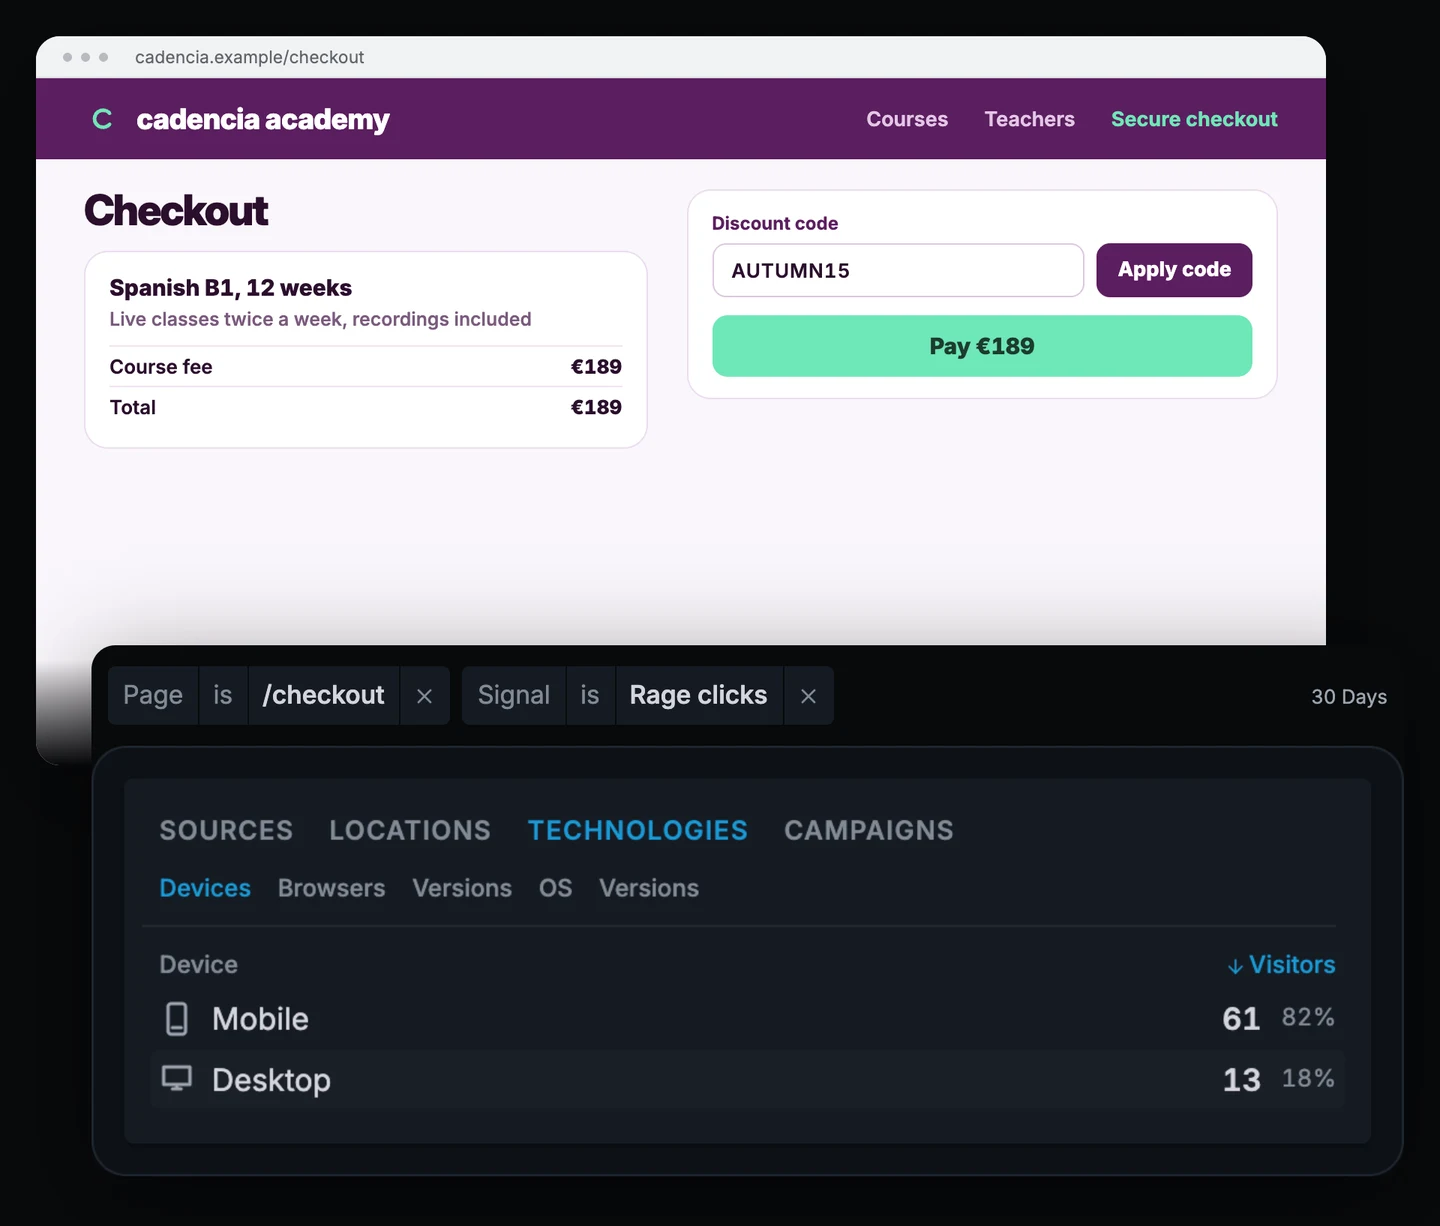Switch to the SOURCES tab

[x=226, y=830]
